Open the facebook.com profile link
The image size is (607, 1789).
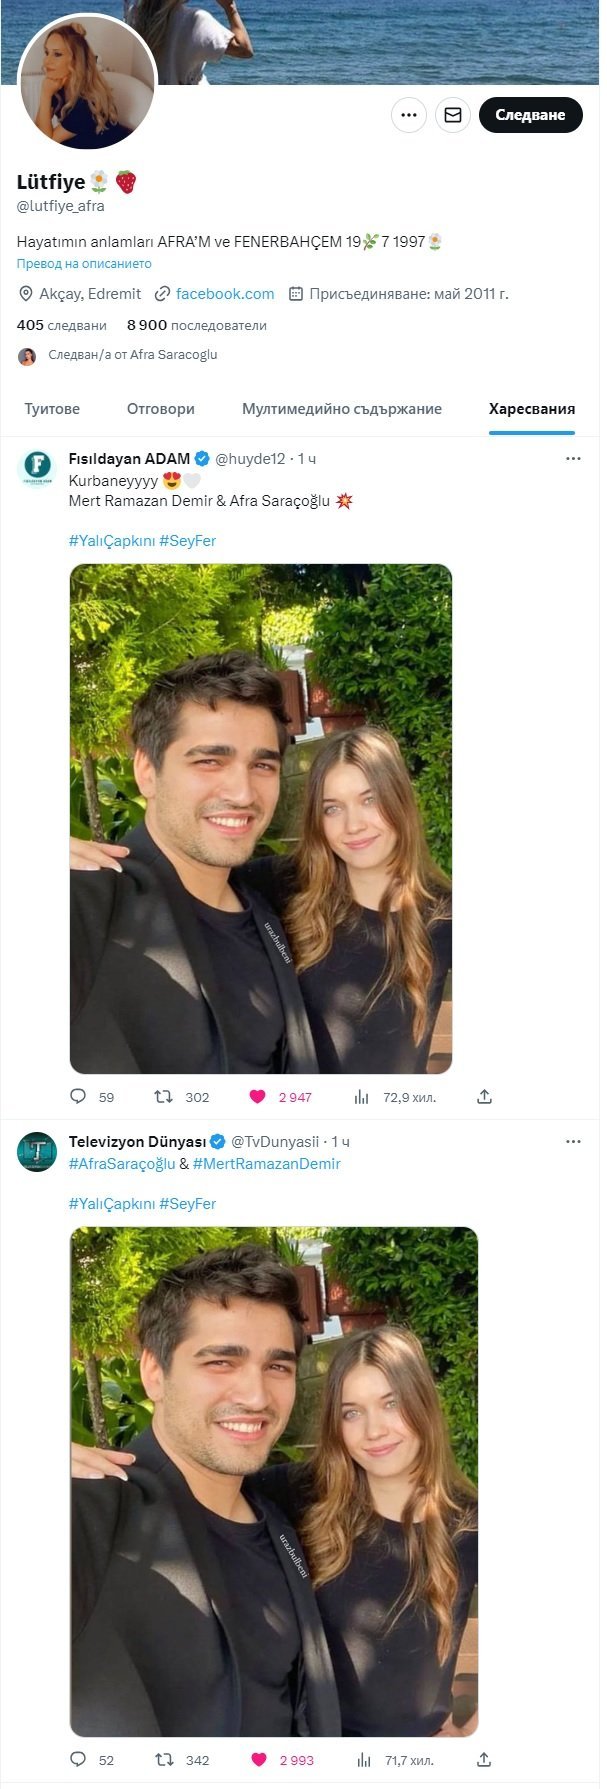(x=225, y=294)
